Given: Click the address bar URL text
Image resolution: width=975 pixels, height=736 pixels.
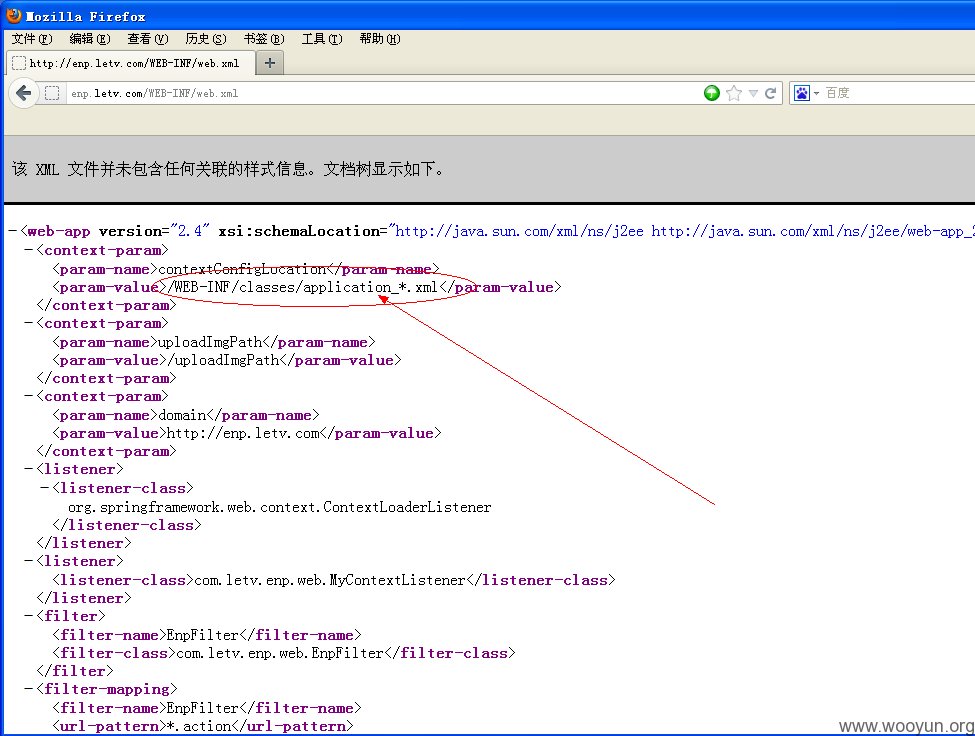Looking at the screenshot, I should (x=154, y=93).
